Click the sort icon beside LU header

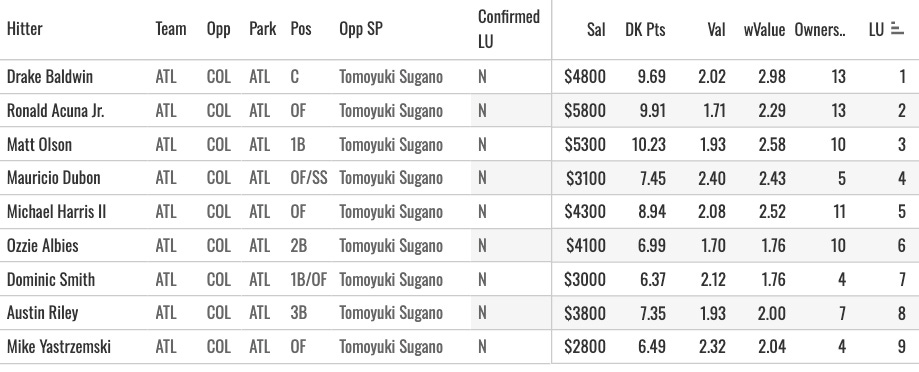pos(897,29)
